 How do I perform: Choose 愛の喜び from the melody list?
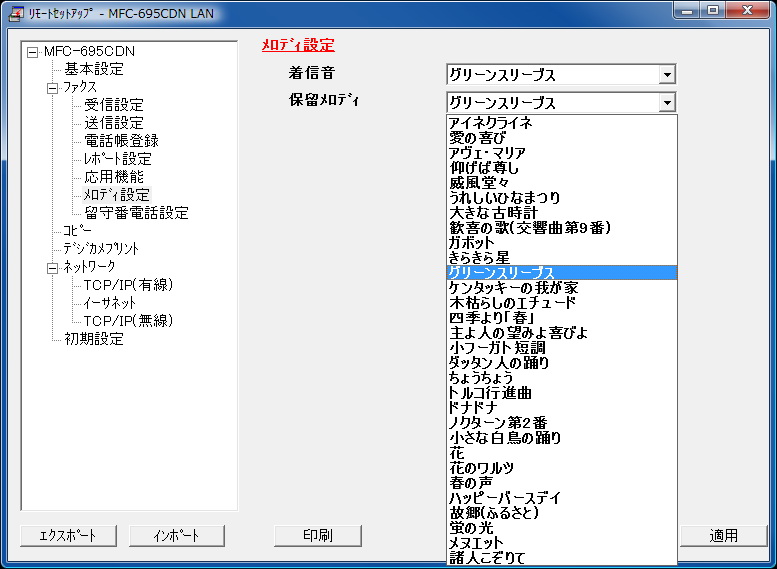561,138
